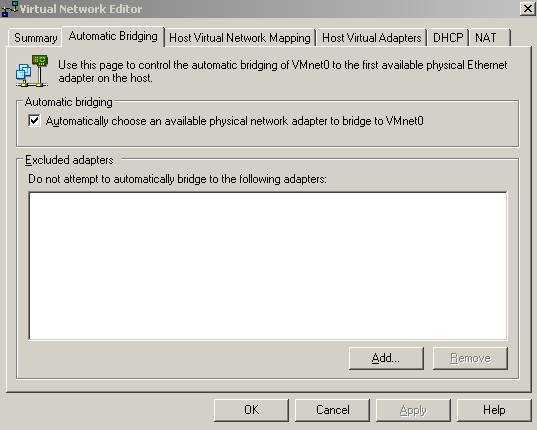Open the Host Virtual Network Mapping tab
Image resolution: width=537 pixels, height=430 pixels.
tap(240, 38)
